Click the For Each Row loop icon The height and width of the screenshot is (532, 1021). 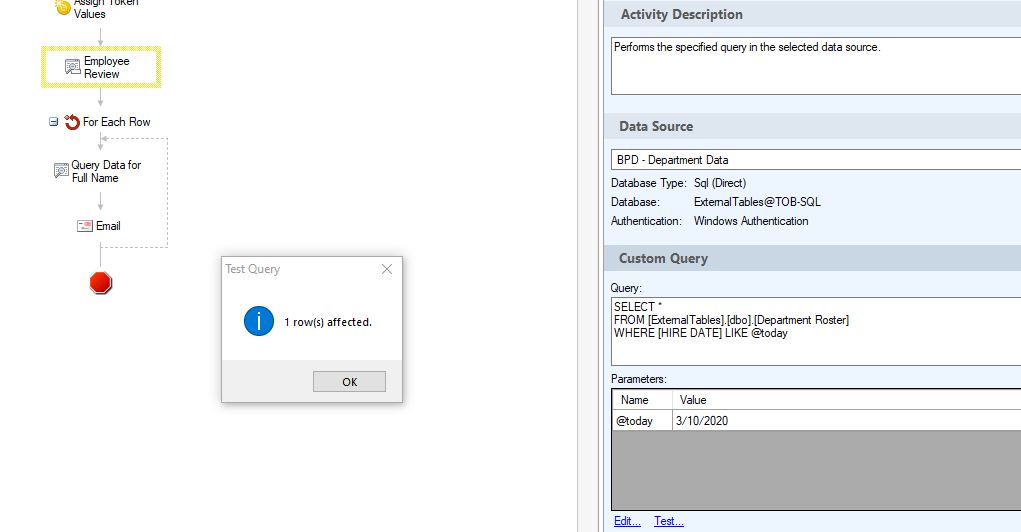72,122
